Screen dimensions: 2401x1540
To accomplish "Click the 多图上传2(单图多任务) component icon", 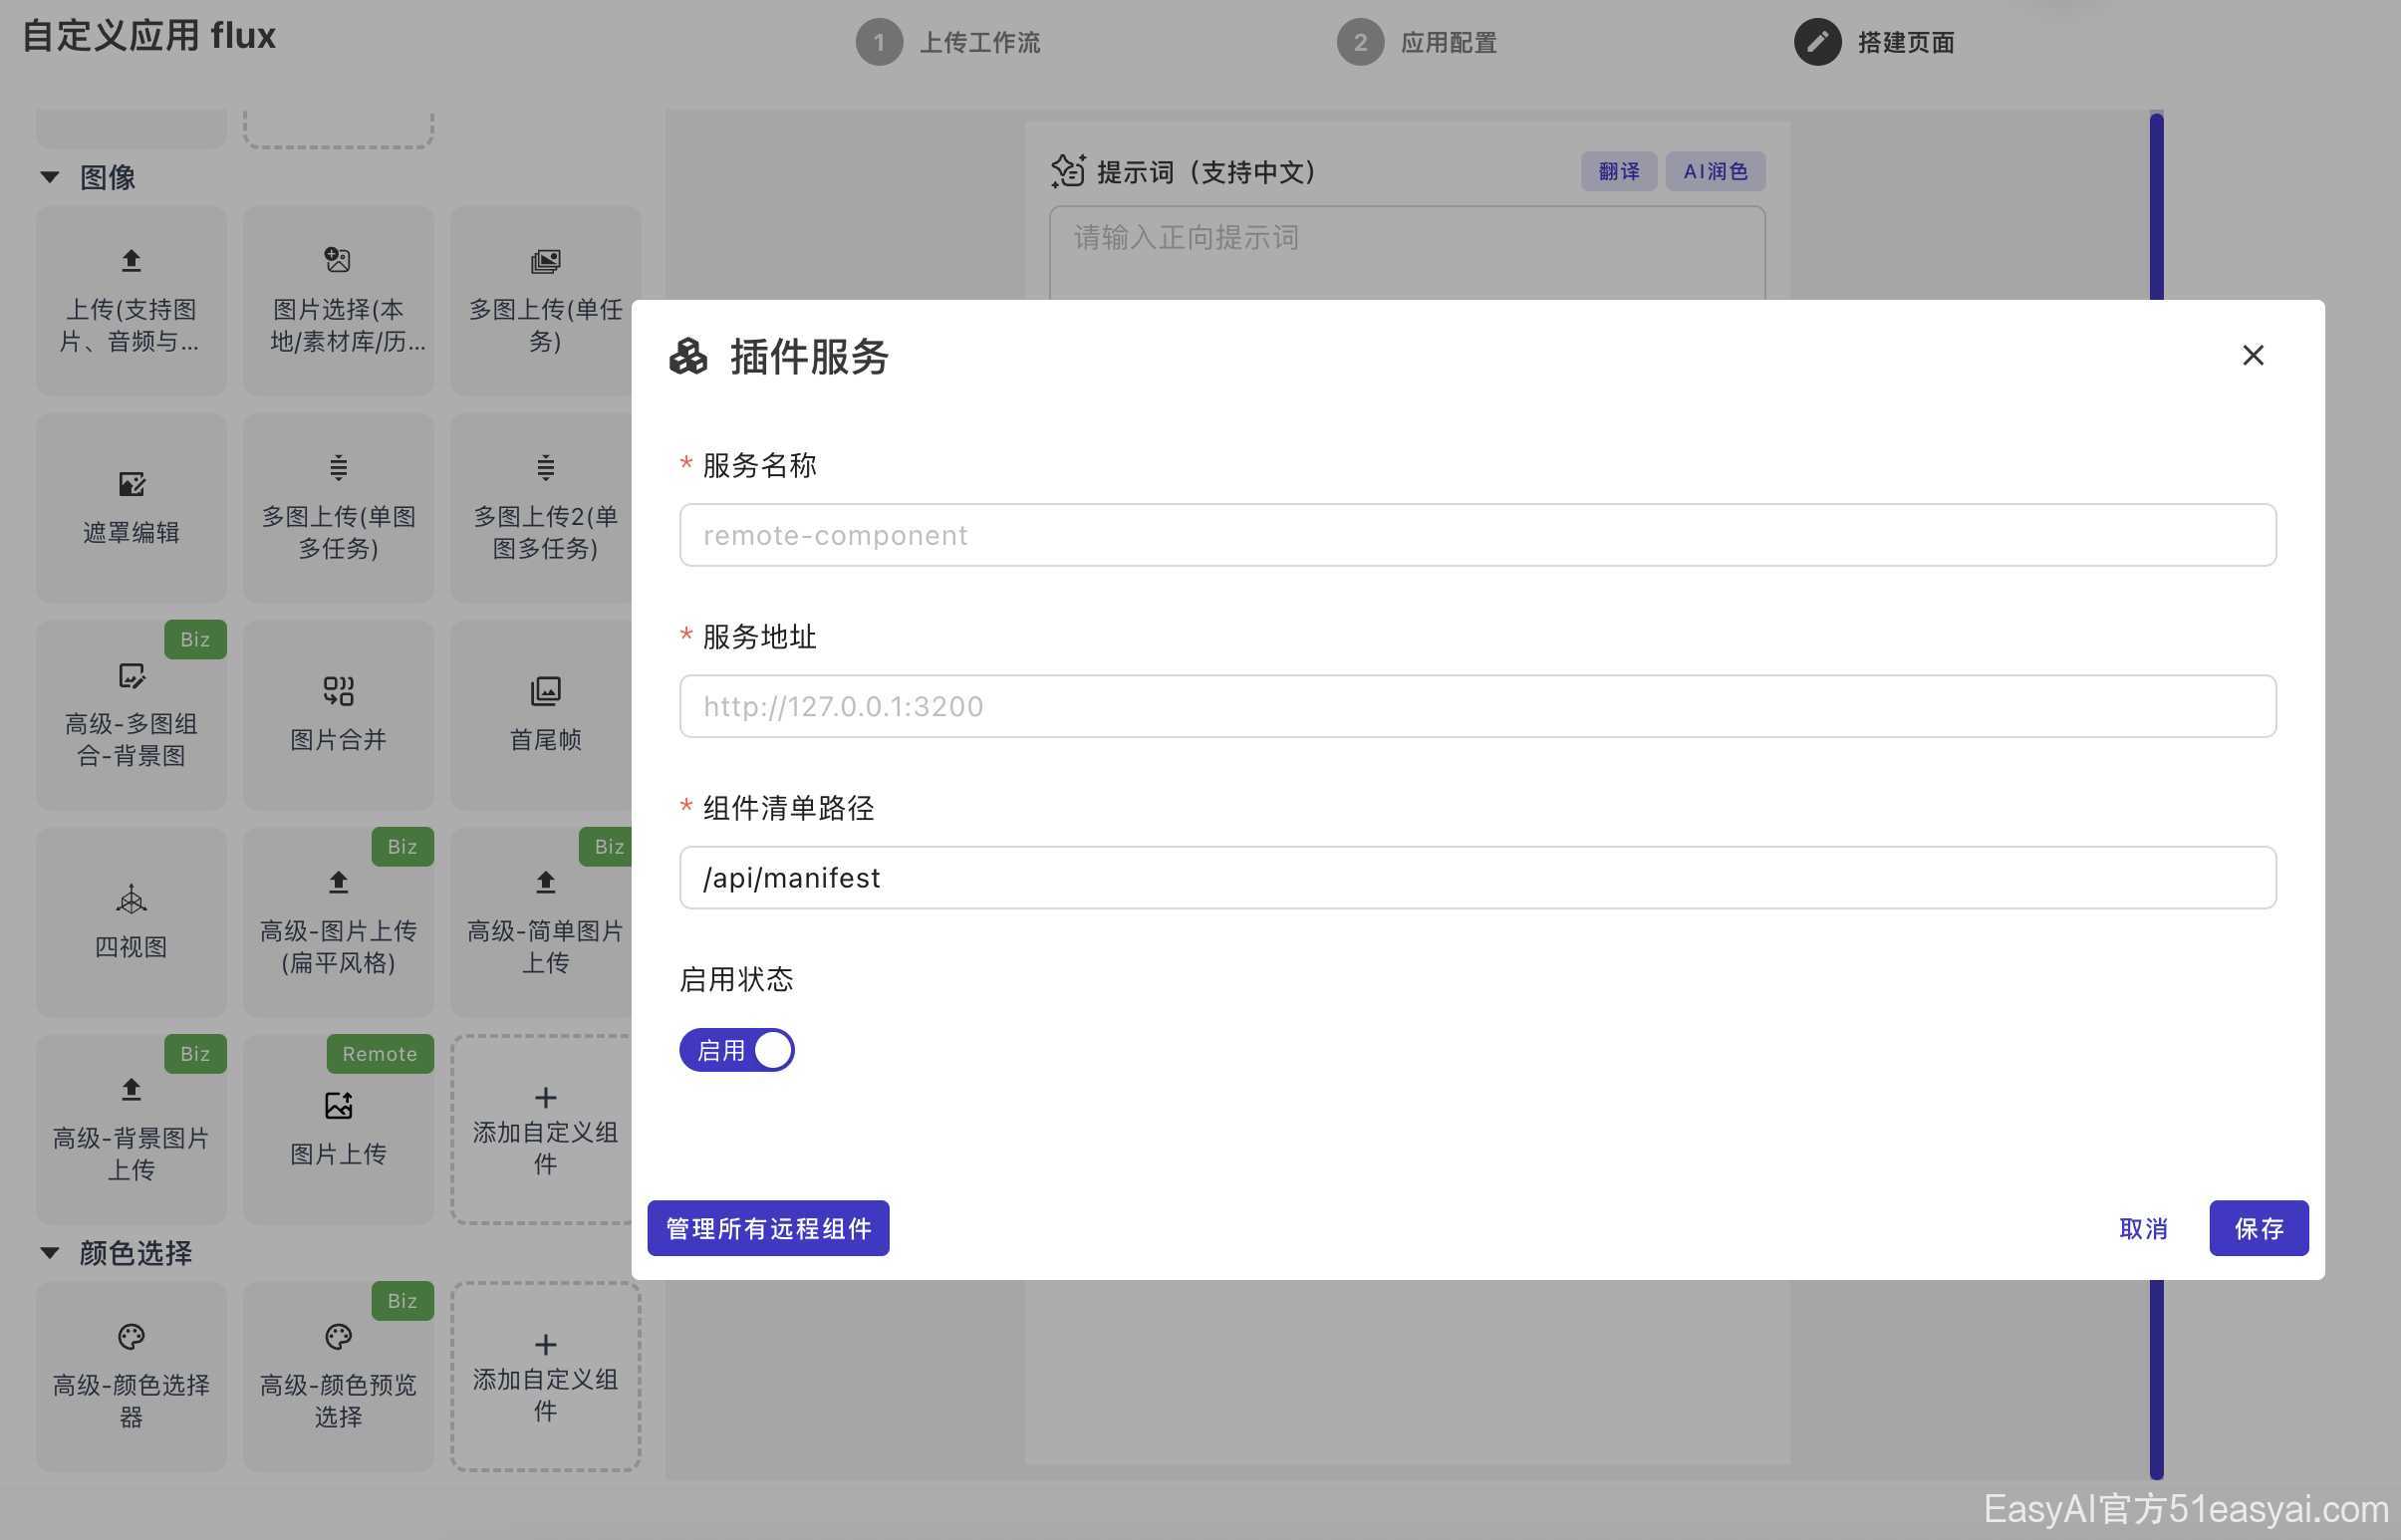I will pos(545,467).
